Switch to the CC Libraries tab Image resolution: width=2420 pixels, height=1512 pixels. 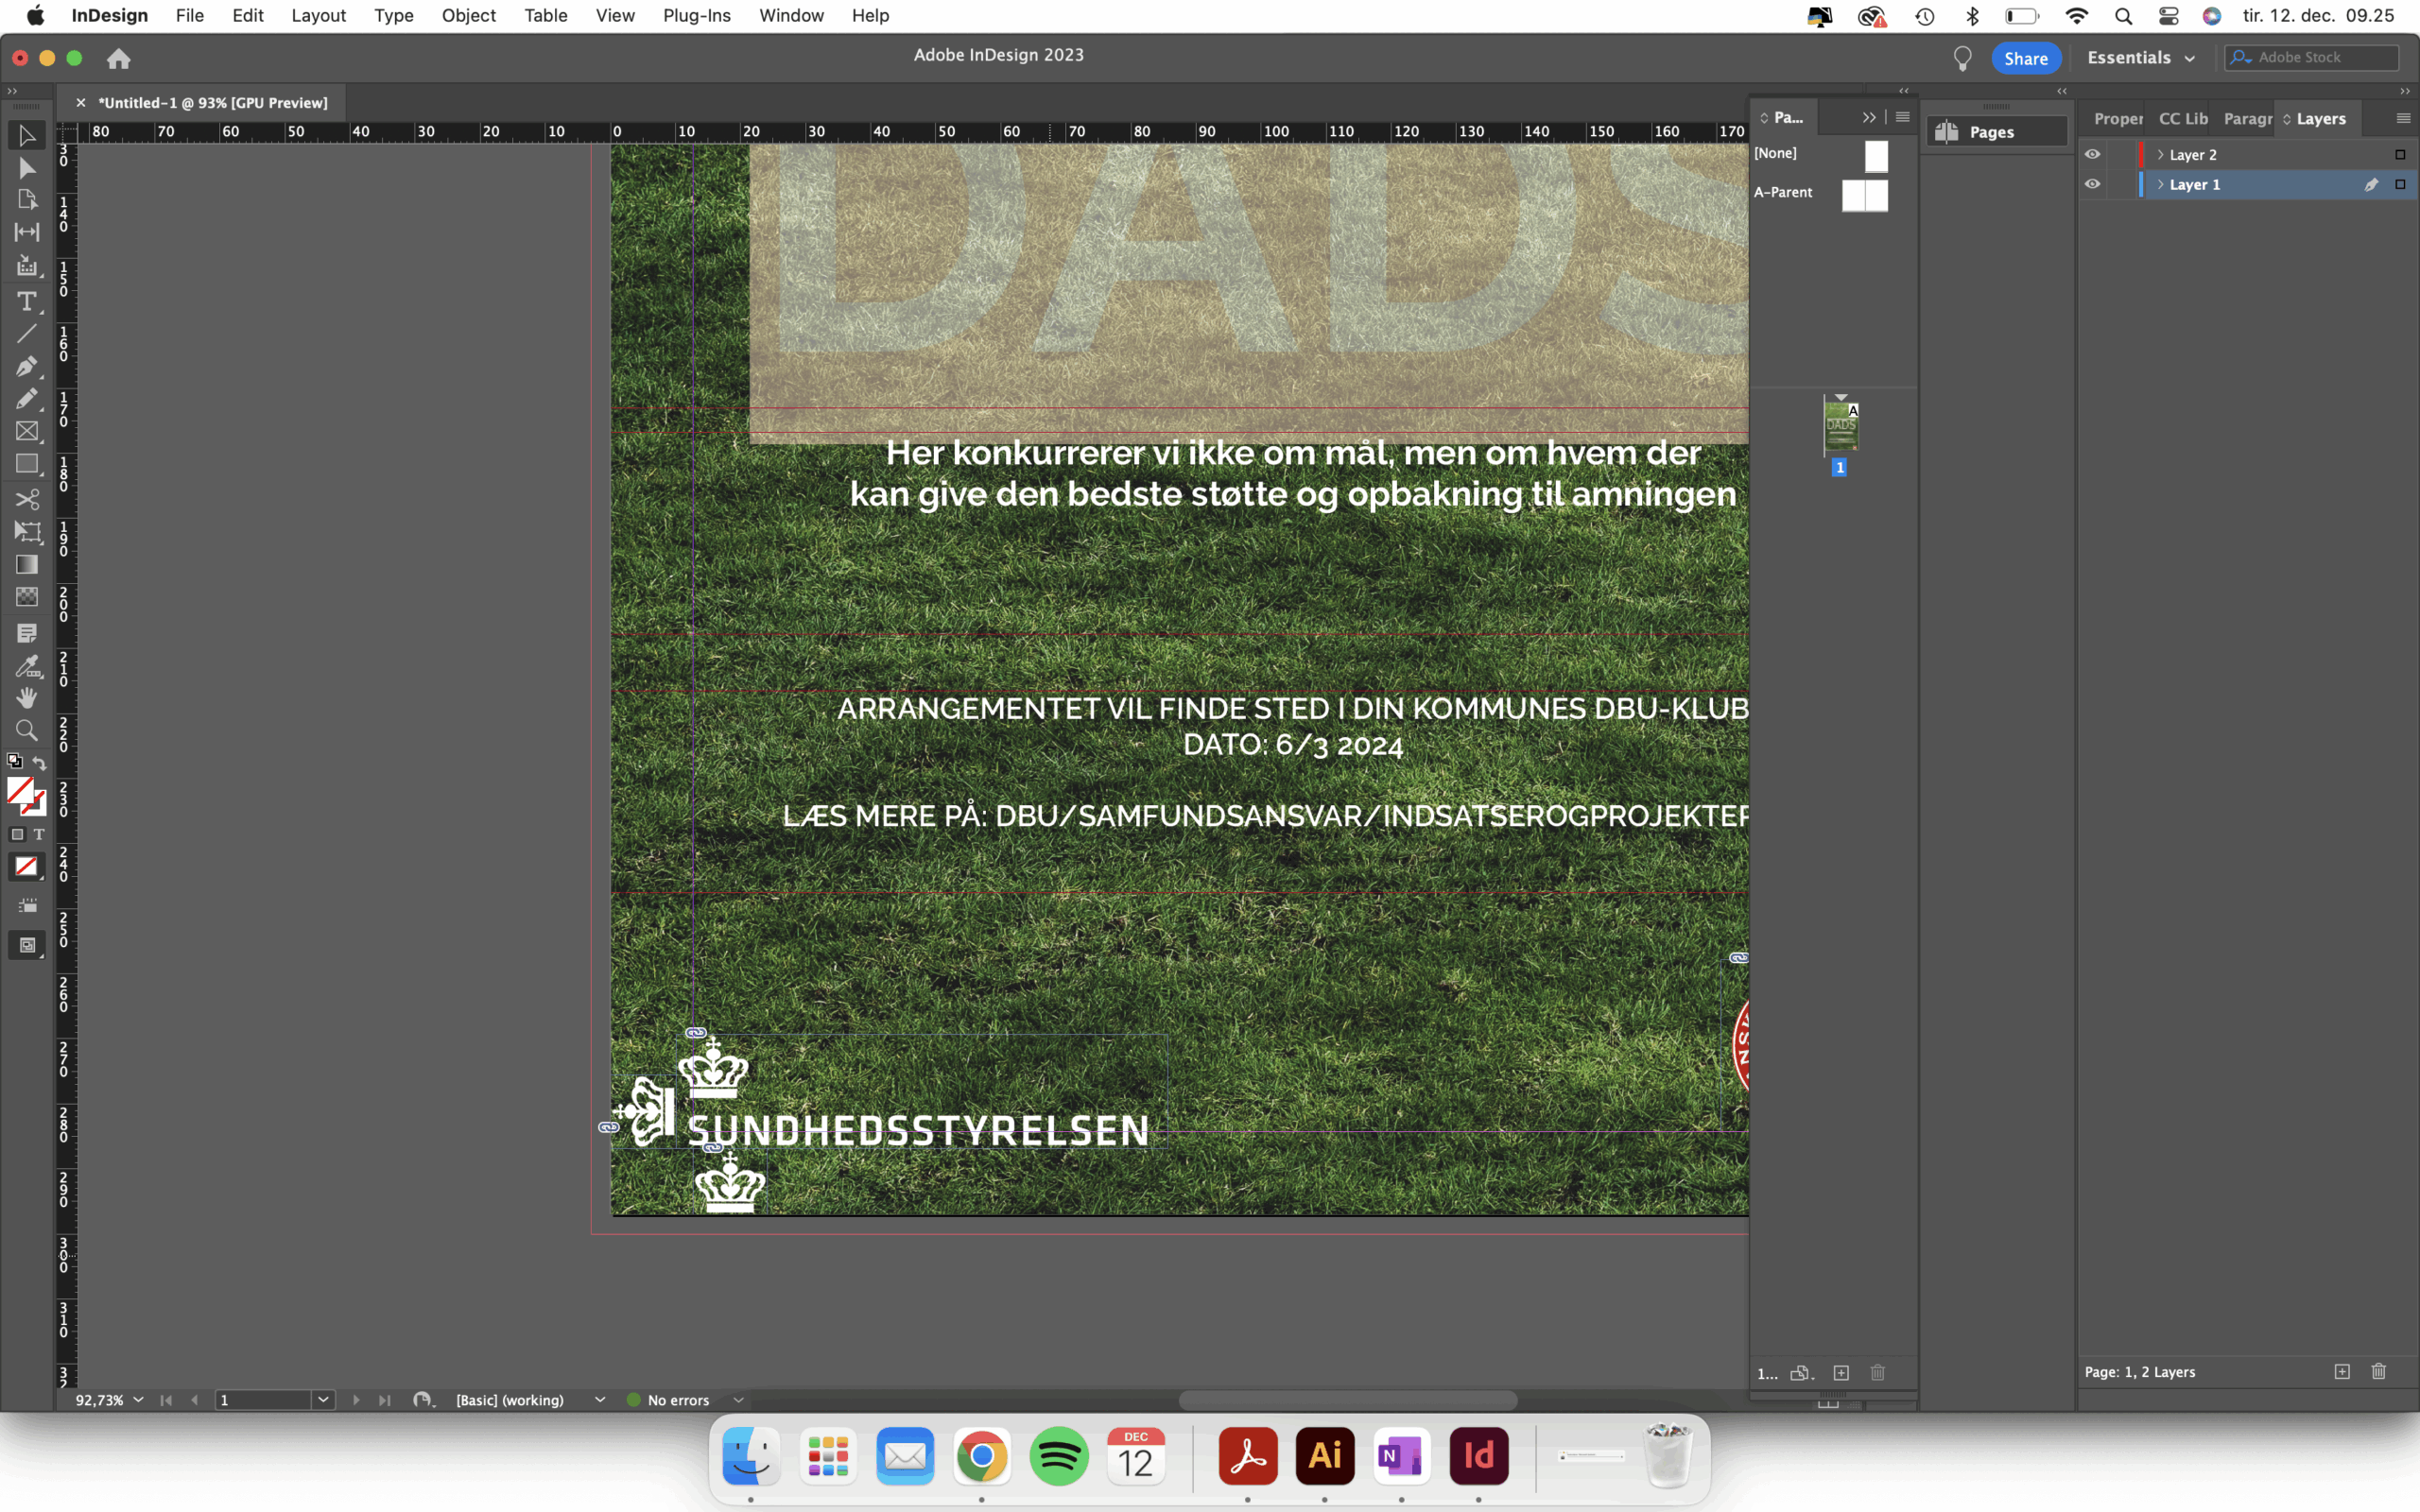(x=2182, y=119)
